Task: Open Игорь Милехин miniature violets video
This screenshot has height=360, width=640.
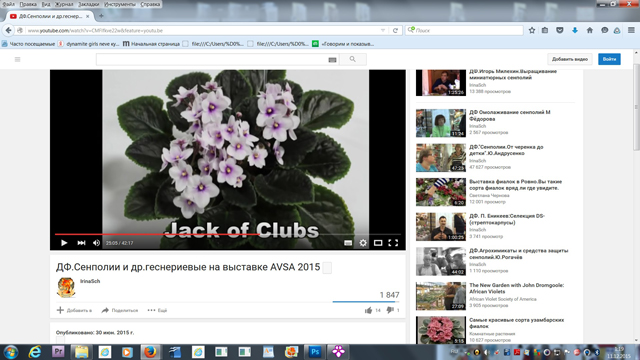Action: pyautogui.click(x=513, y=74)
